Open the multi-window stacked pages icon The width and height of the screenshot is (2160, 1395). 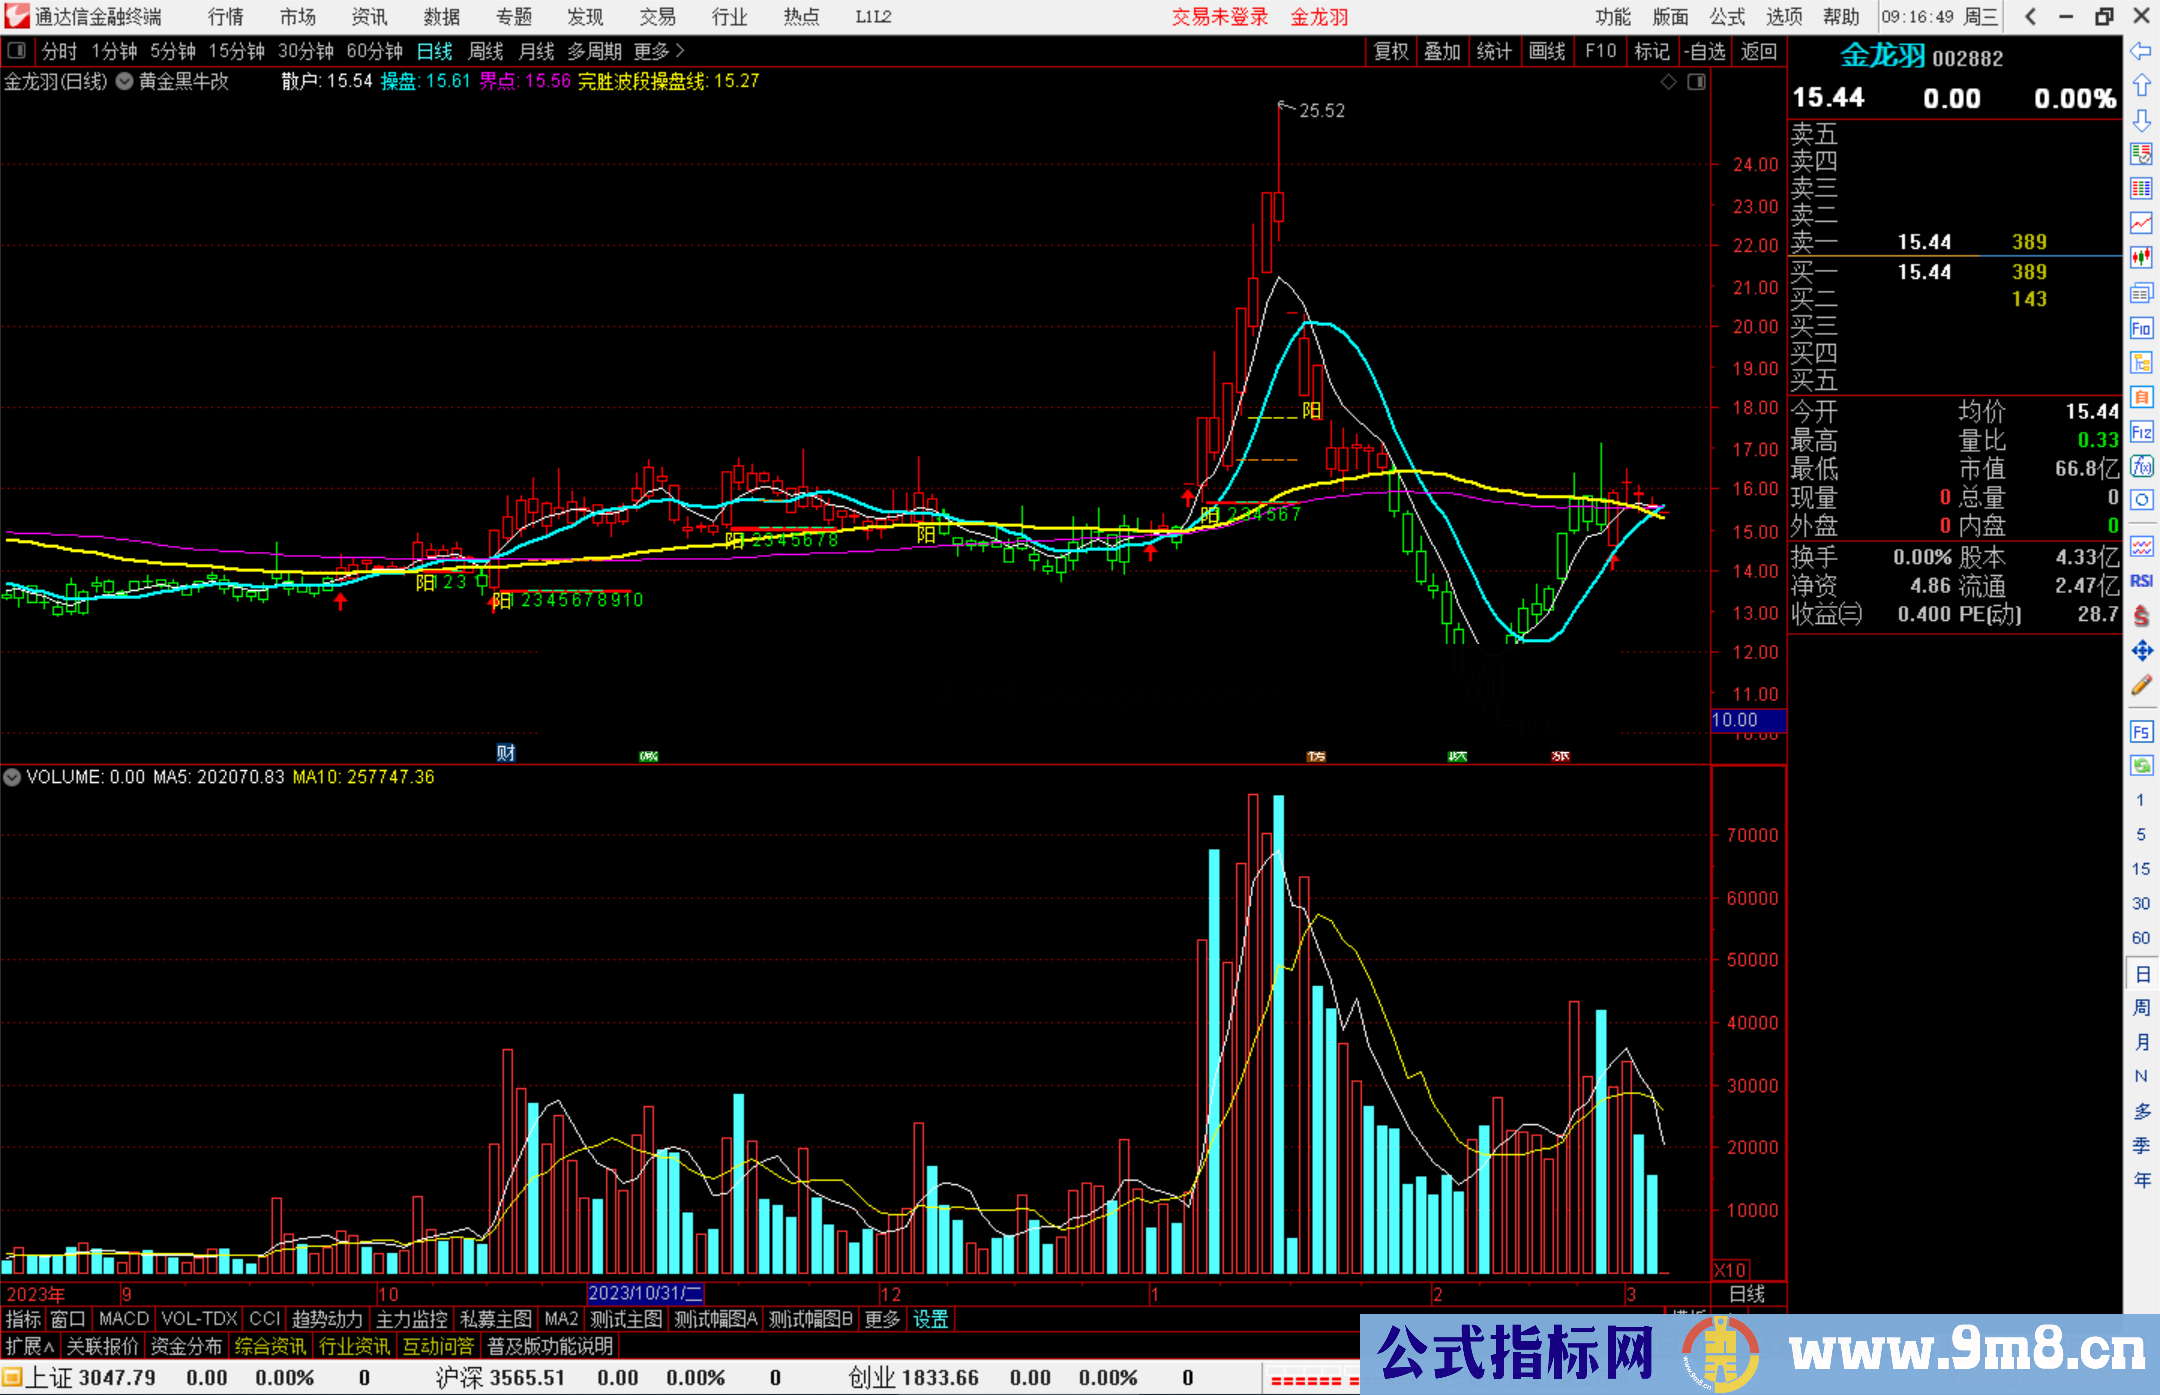coord(2141,293)
